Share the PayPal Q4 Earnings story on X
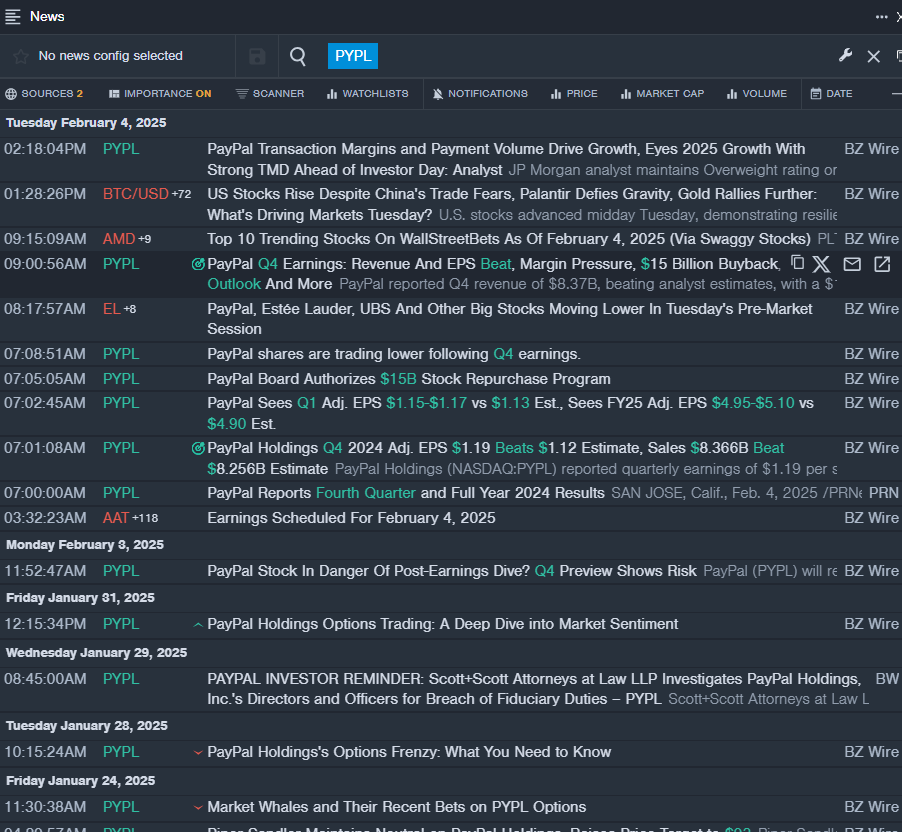 821,264
